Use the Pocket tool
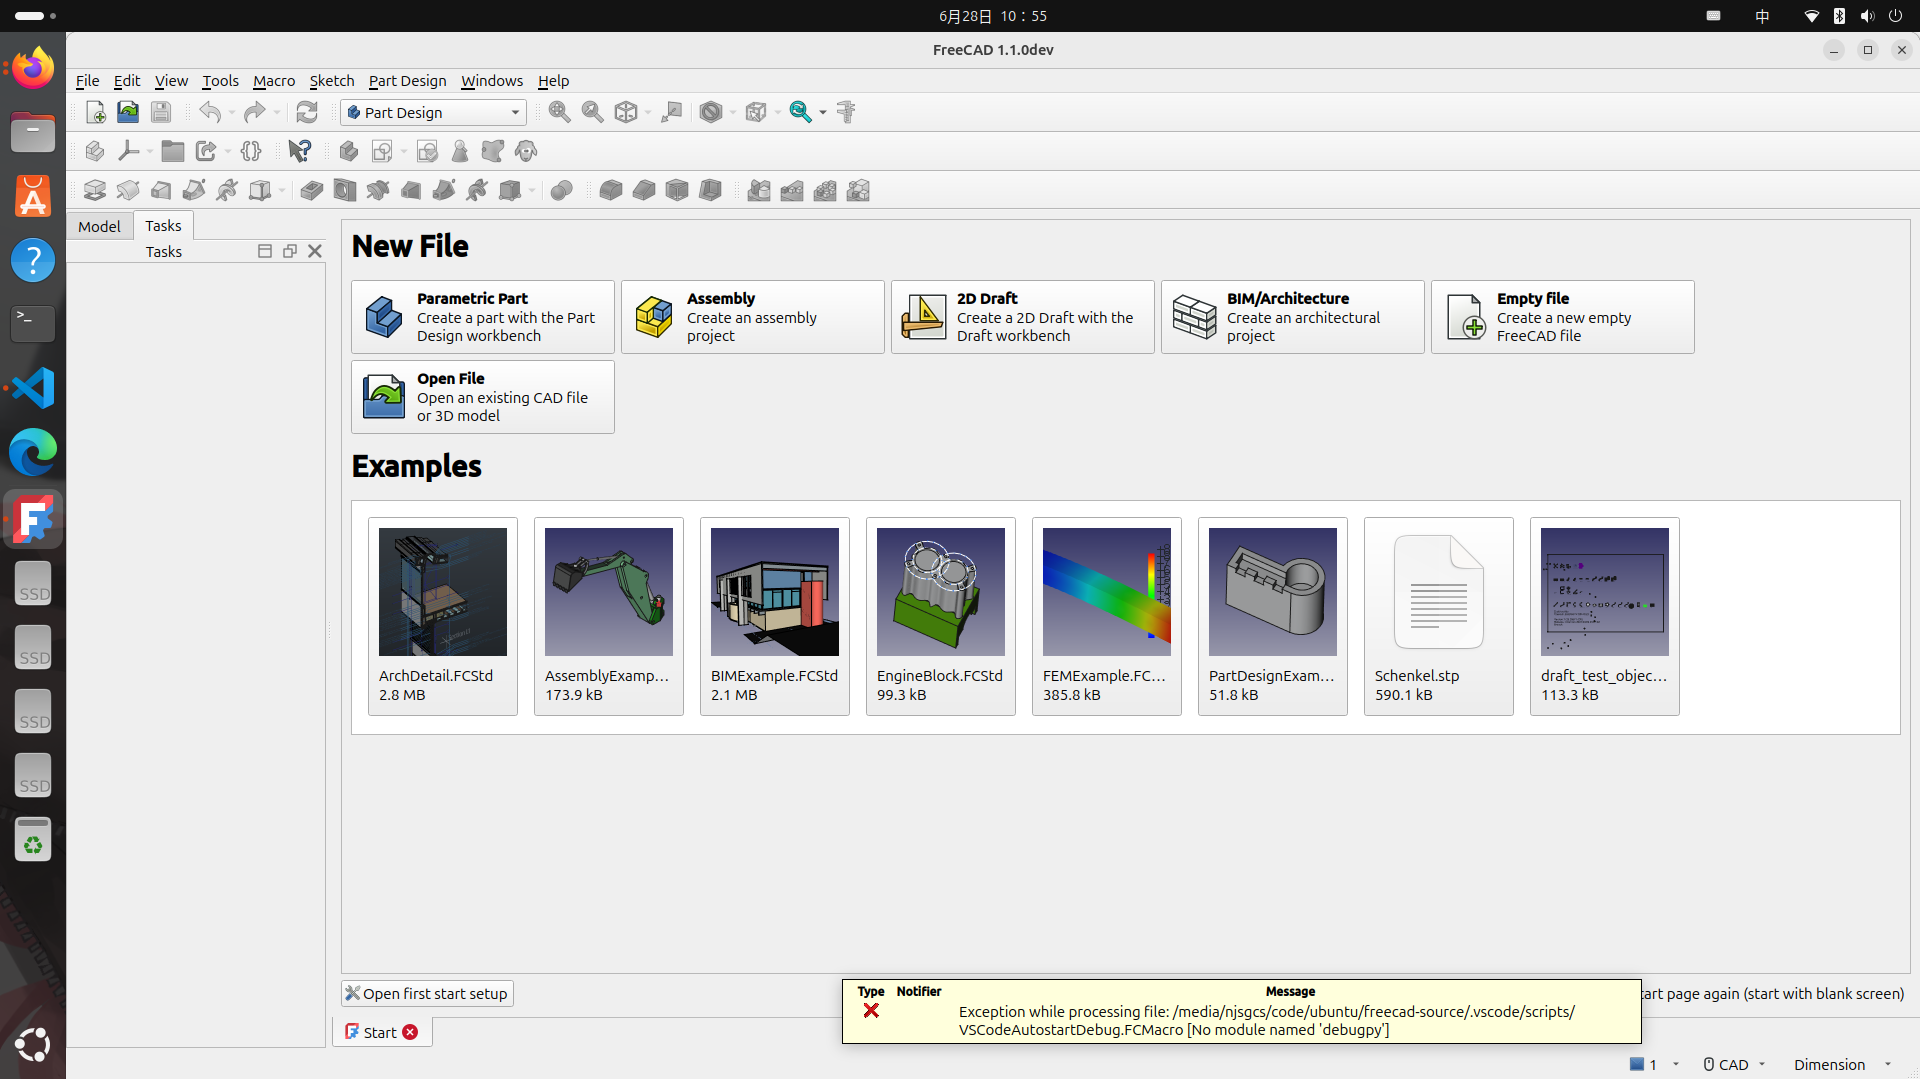Image resolution: width=1920 pixels, height=1079 pixels. point(311,190)
